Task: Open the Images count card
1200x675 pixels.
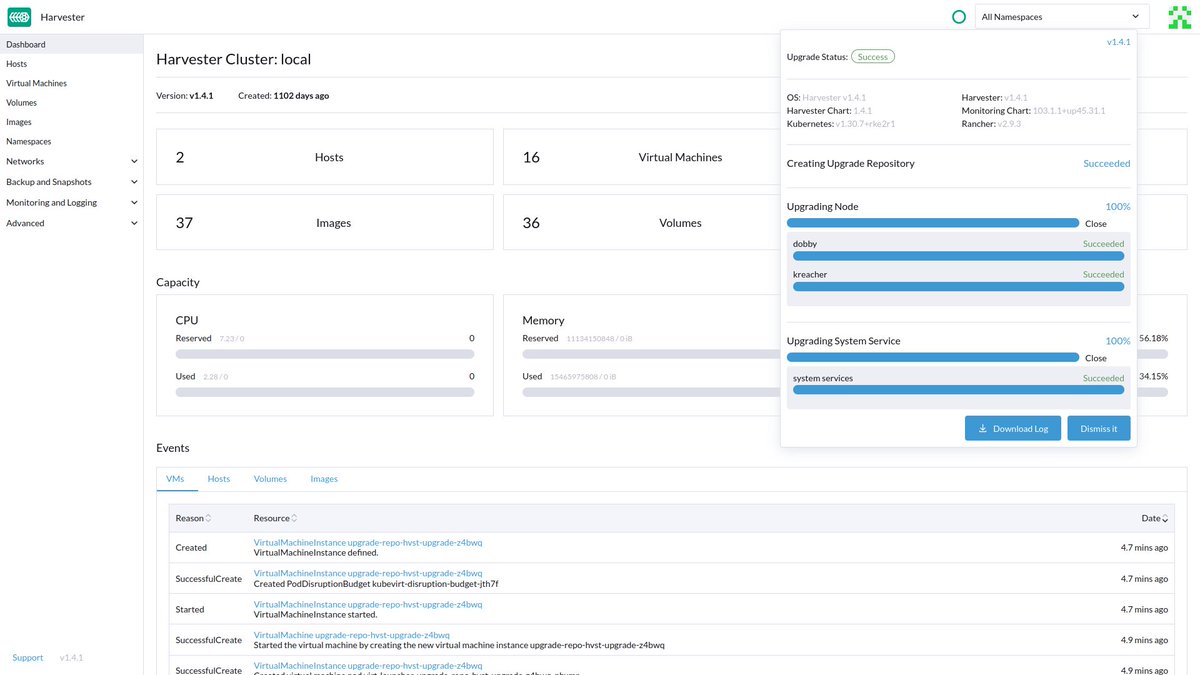Action: 325,222
